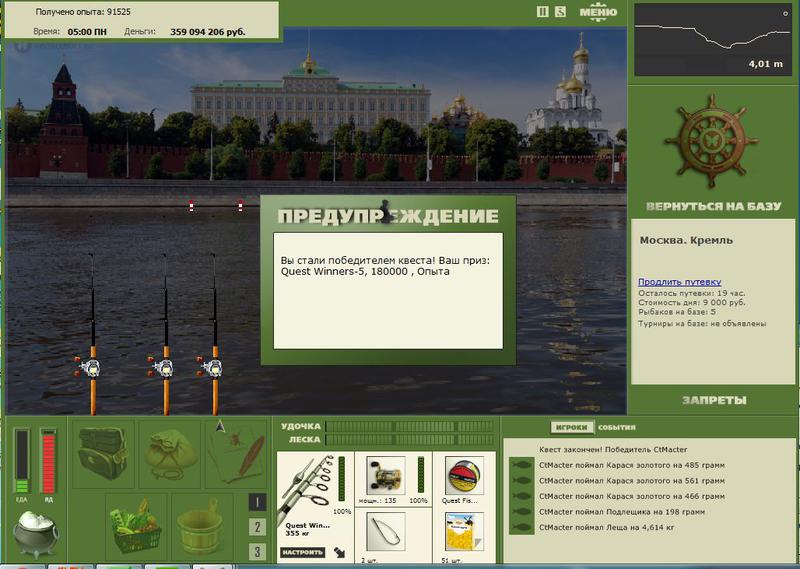Click the diagonal arrow next to НАСТРОИТЬ

point(340,552)
